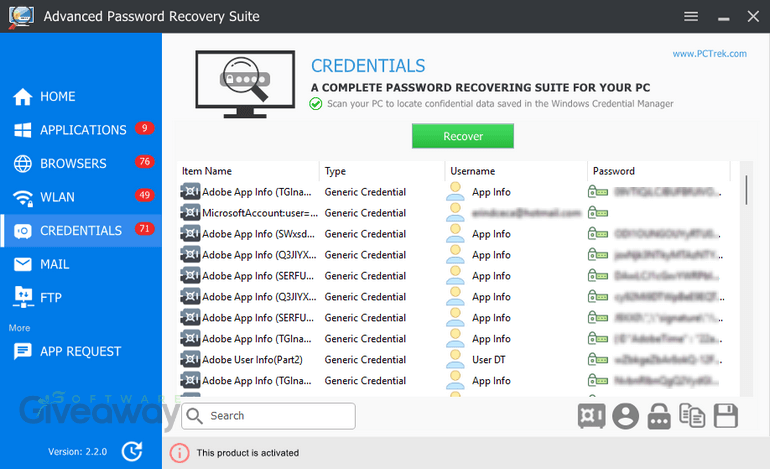Click the Home house icon
The image size is (770, 469).
(x=23, y=97)
